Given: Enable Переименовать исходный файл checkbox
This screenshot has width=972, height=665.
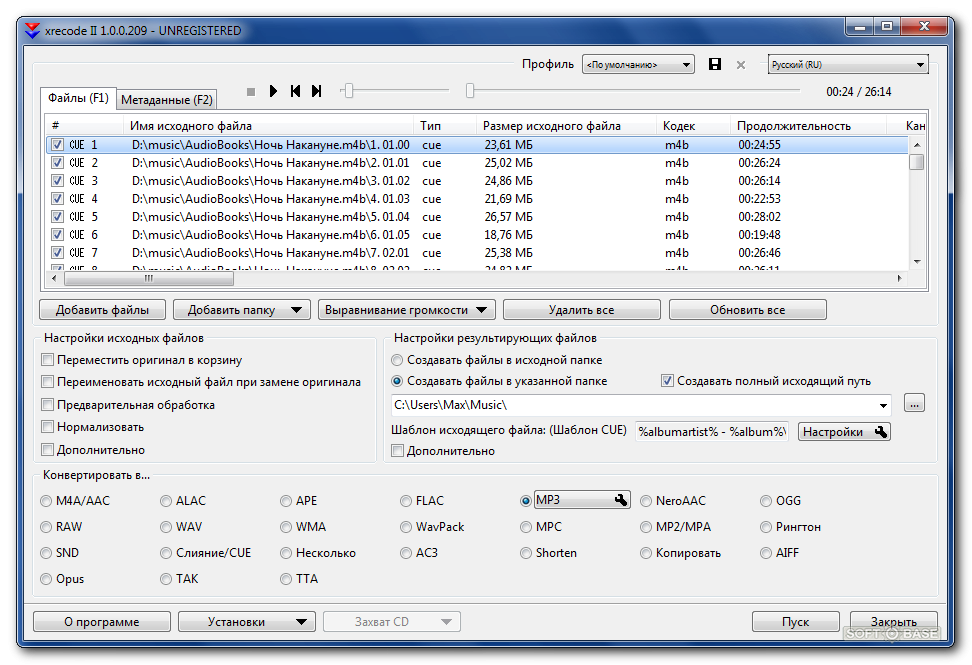Looking at the screenshot, I should 47,382.
